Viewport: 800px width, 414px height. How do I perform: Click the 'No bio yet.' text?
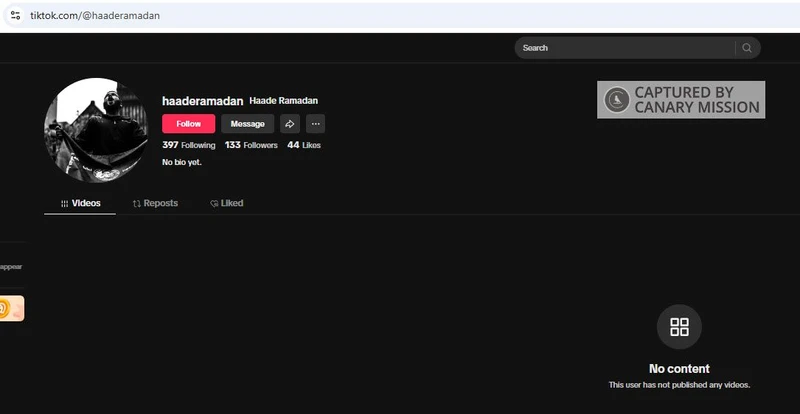pos(182,162)
